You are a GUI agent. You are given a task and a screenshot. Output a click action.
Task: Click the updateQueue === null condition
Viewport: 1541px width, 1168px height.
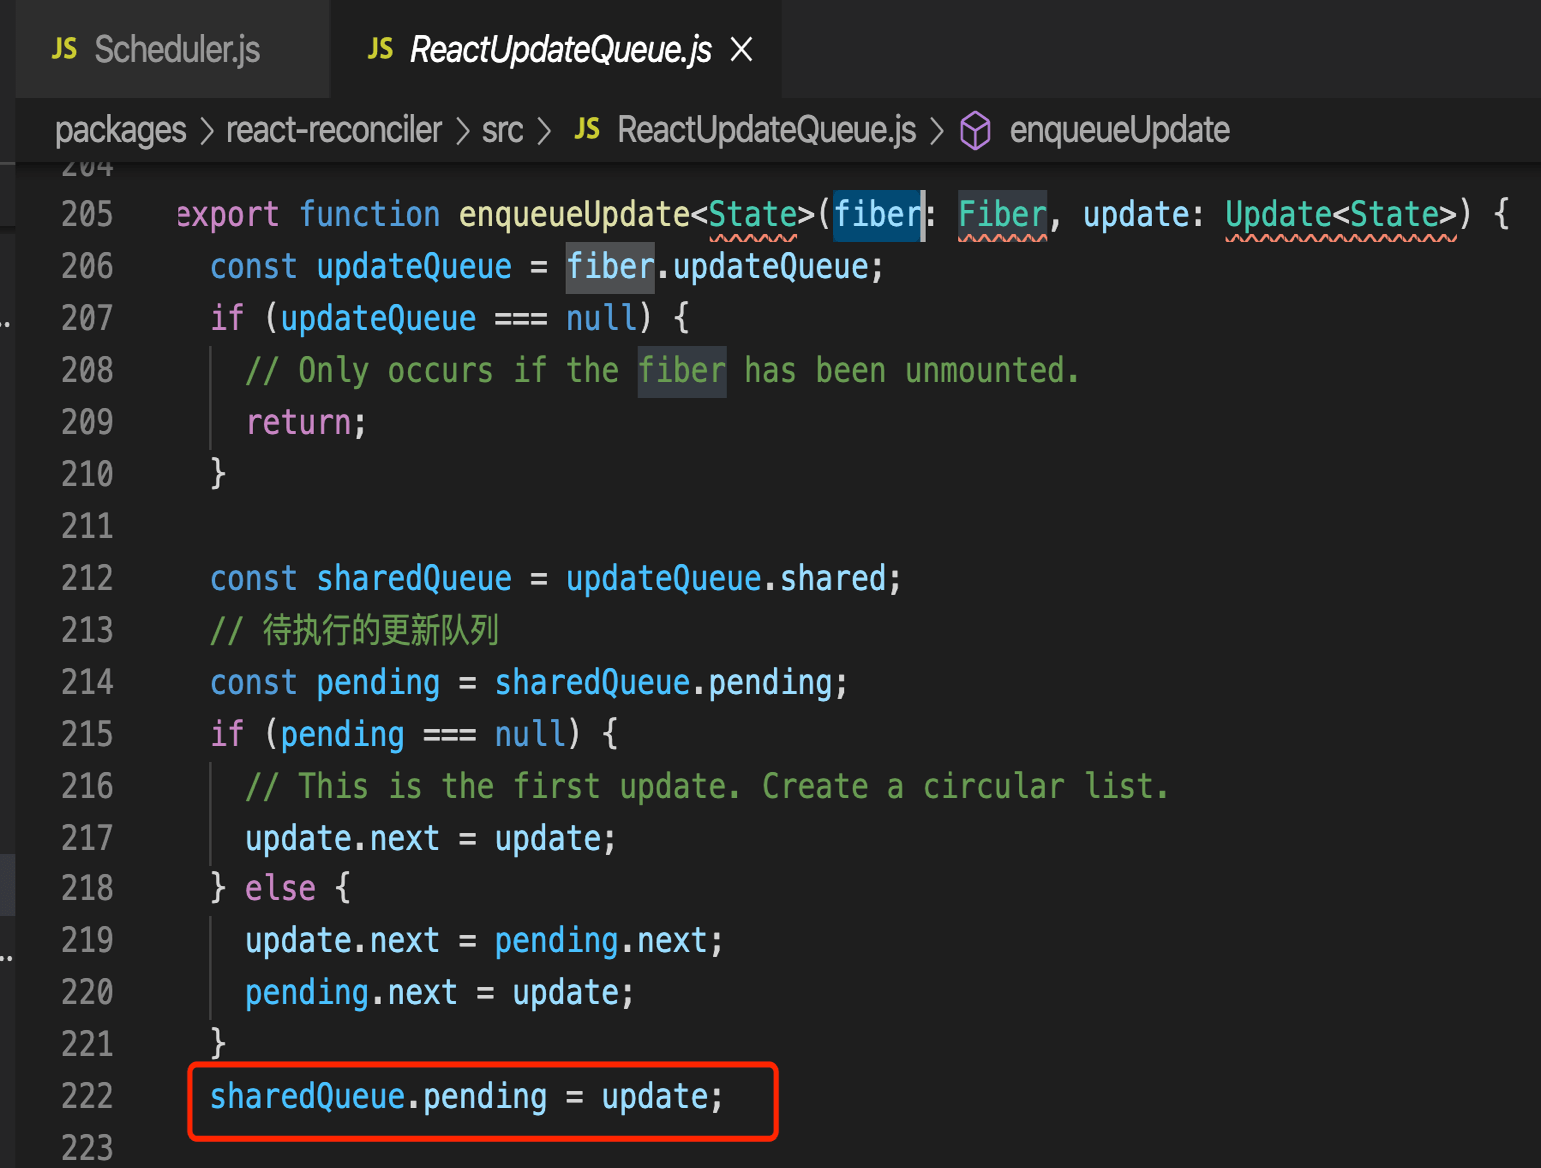[x=458, y=318]
